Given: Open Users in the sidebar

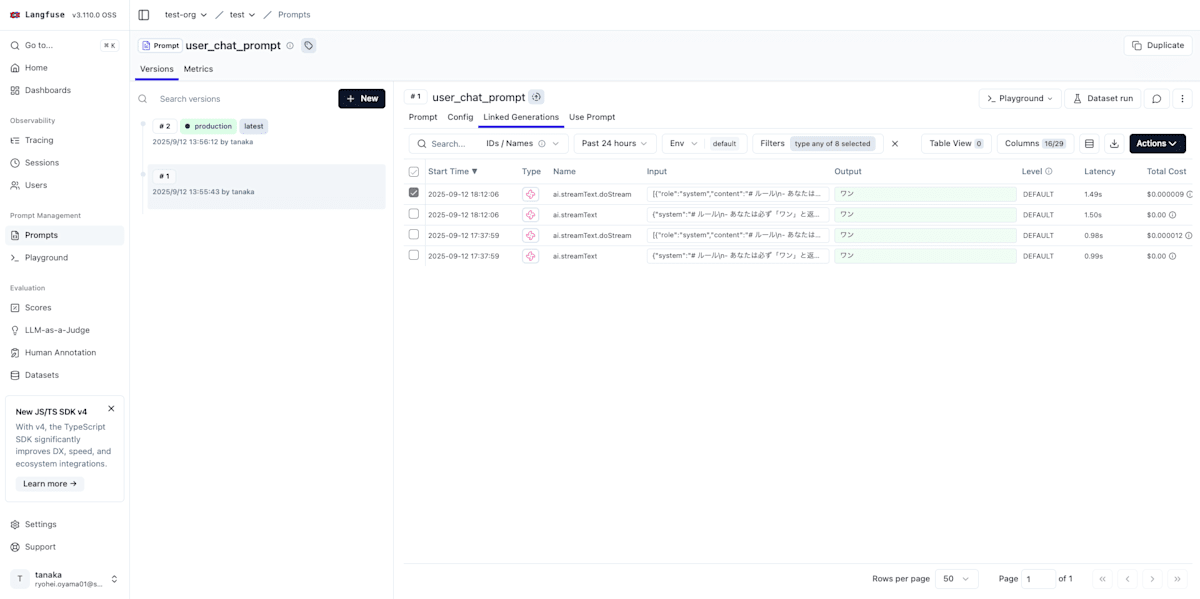Looking at the screenshot, I should [x=65, y=185].
